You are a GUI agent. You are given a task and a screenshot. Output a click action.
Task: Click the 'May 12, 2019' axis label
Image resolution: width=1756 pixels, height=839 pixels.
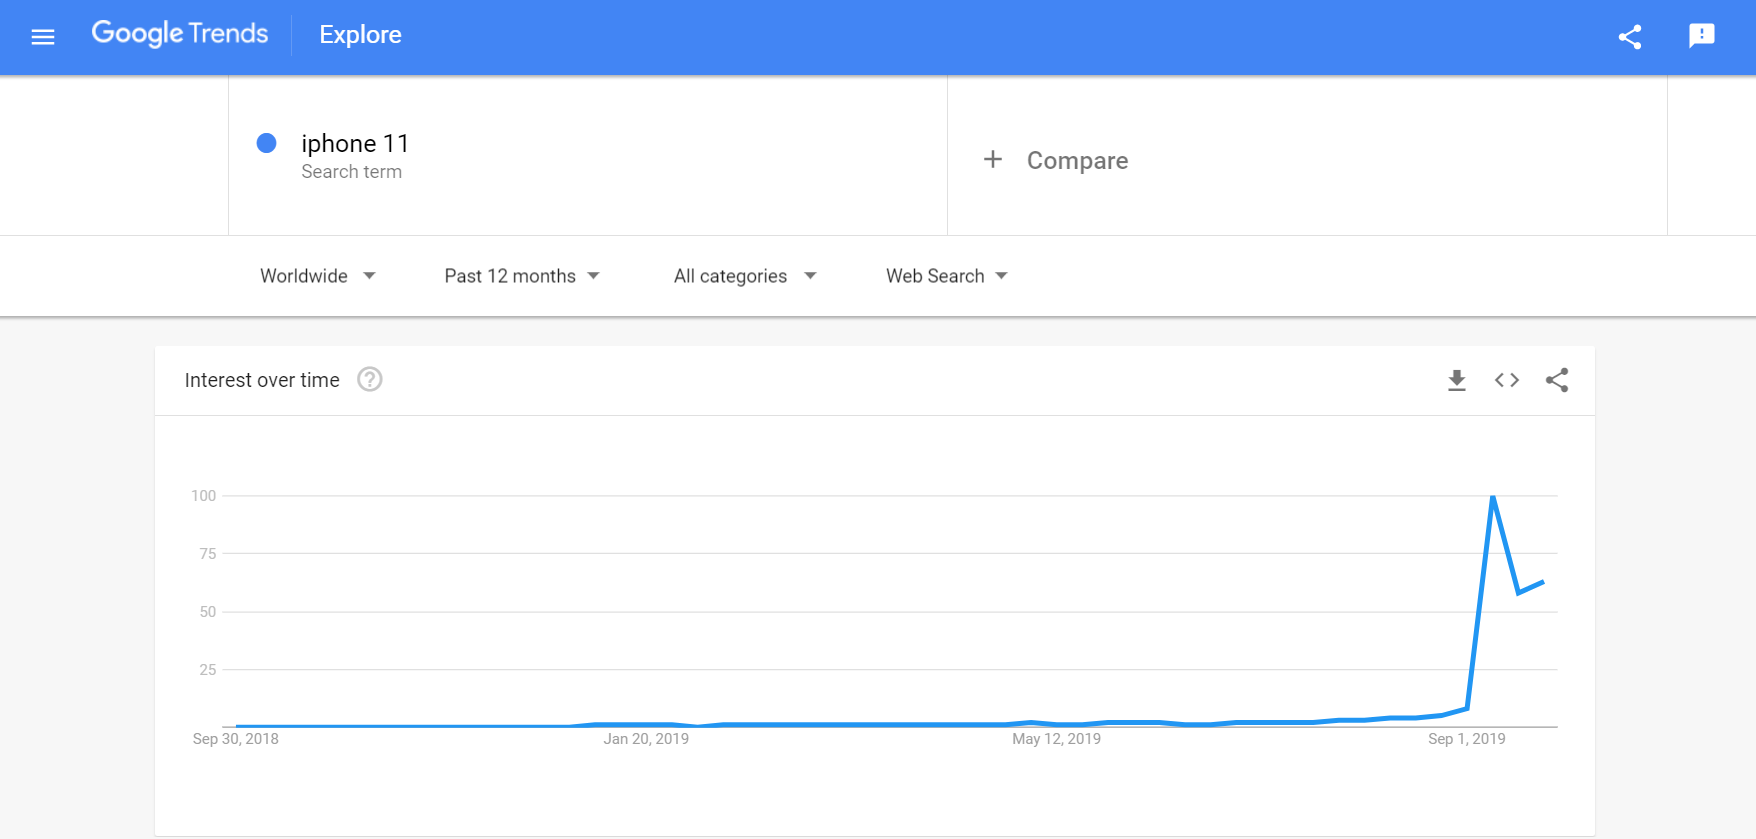point(1056,739)
